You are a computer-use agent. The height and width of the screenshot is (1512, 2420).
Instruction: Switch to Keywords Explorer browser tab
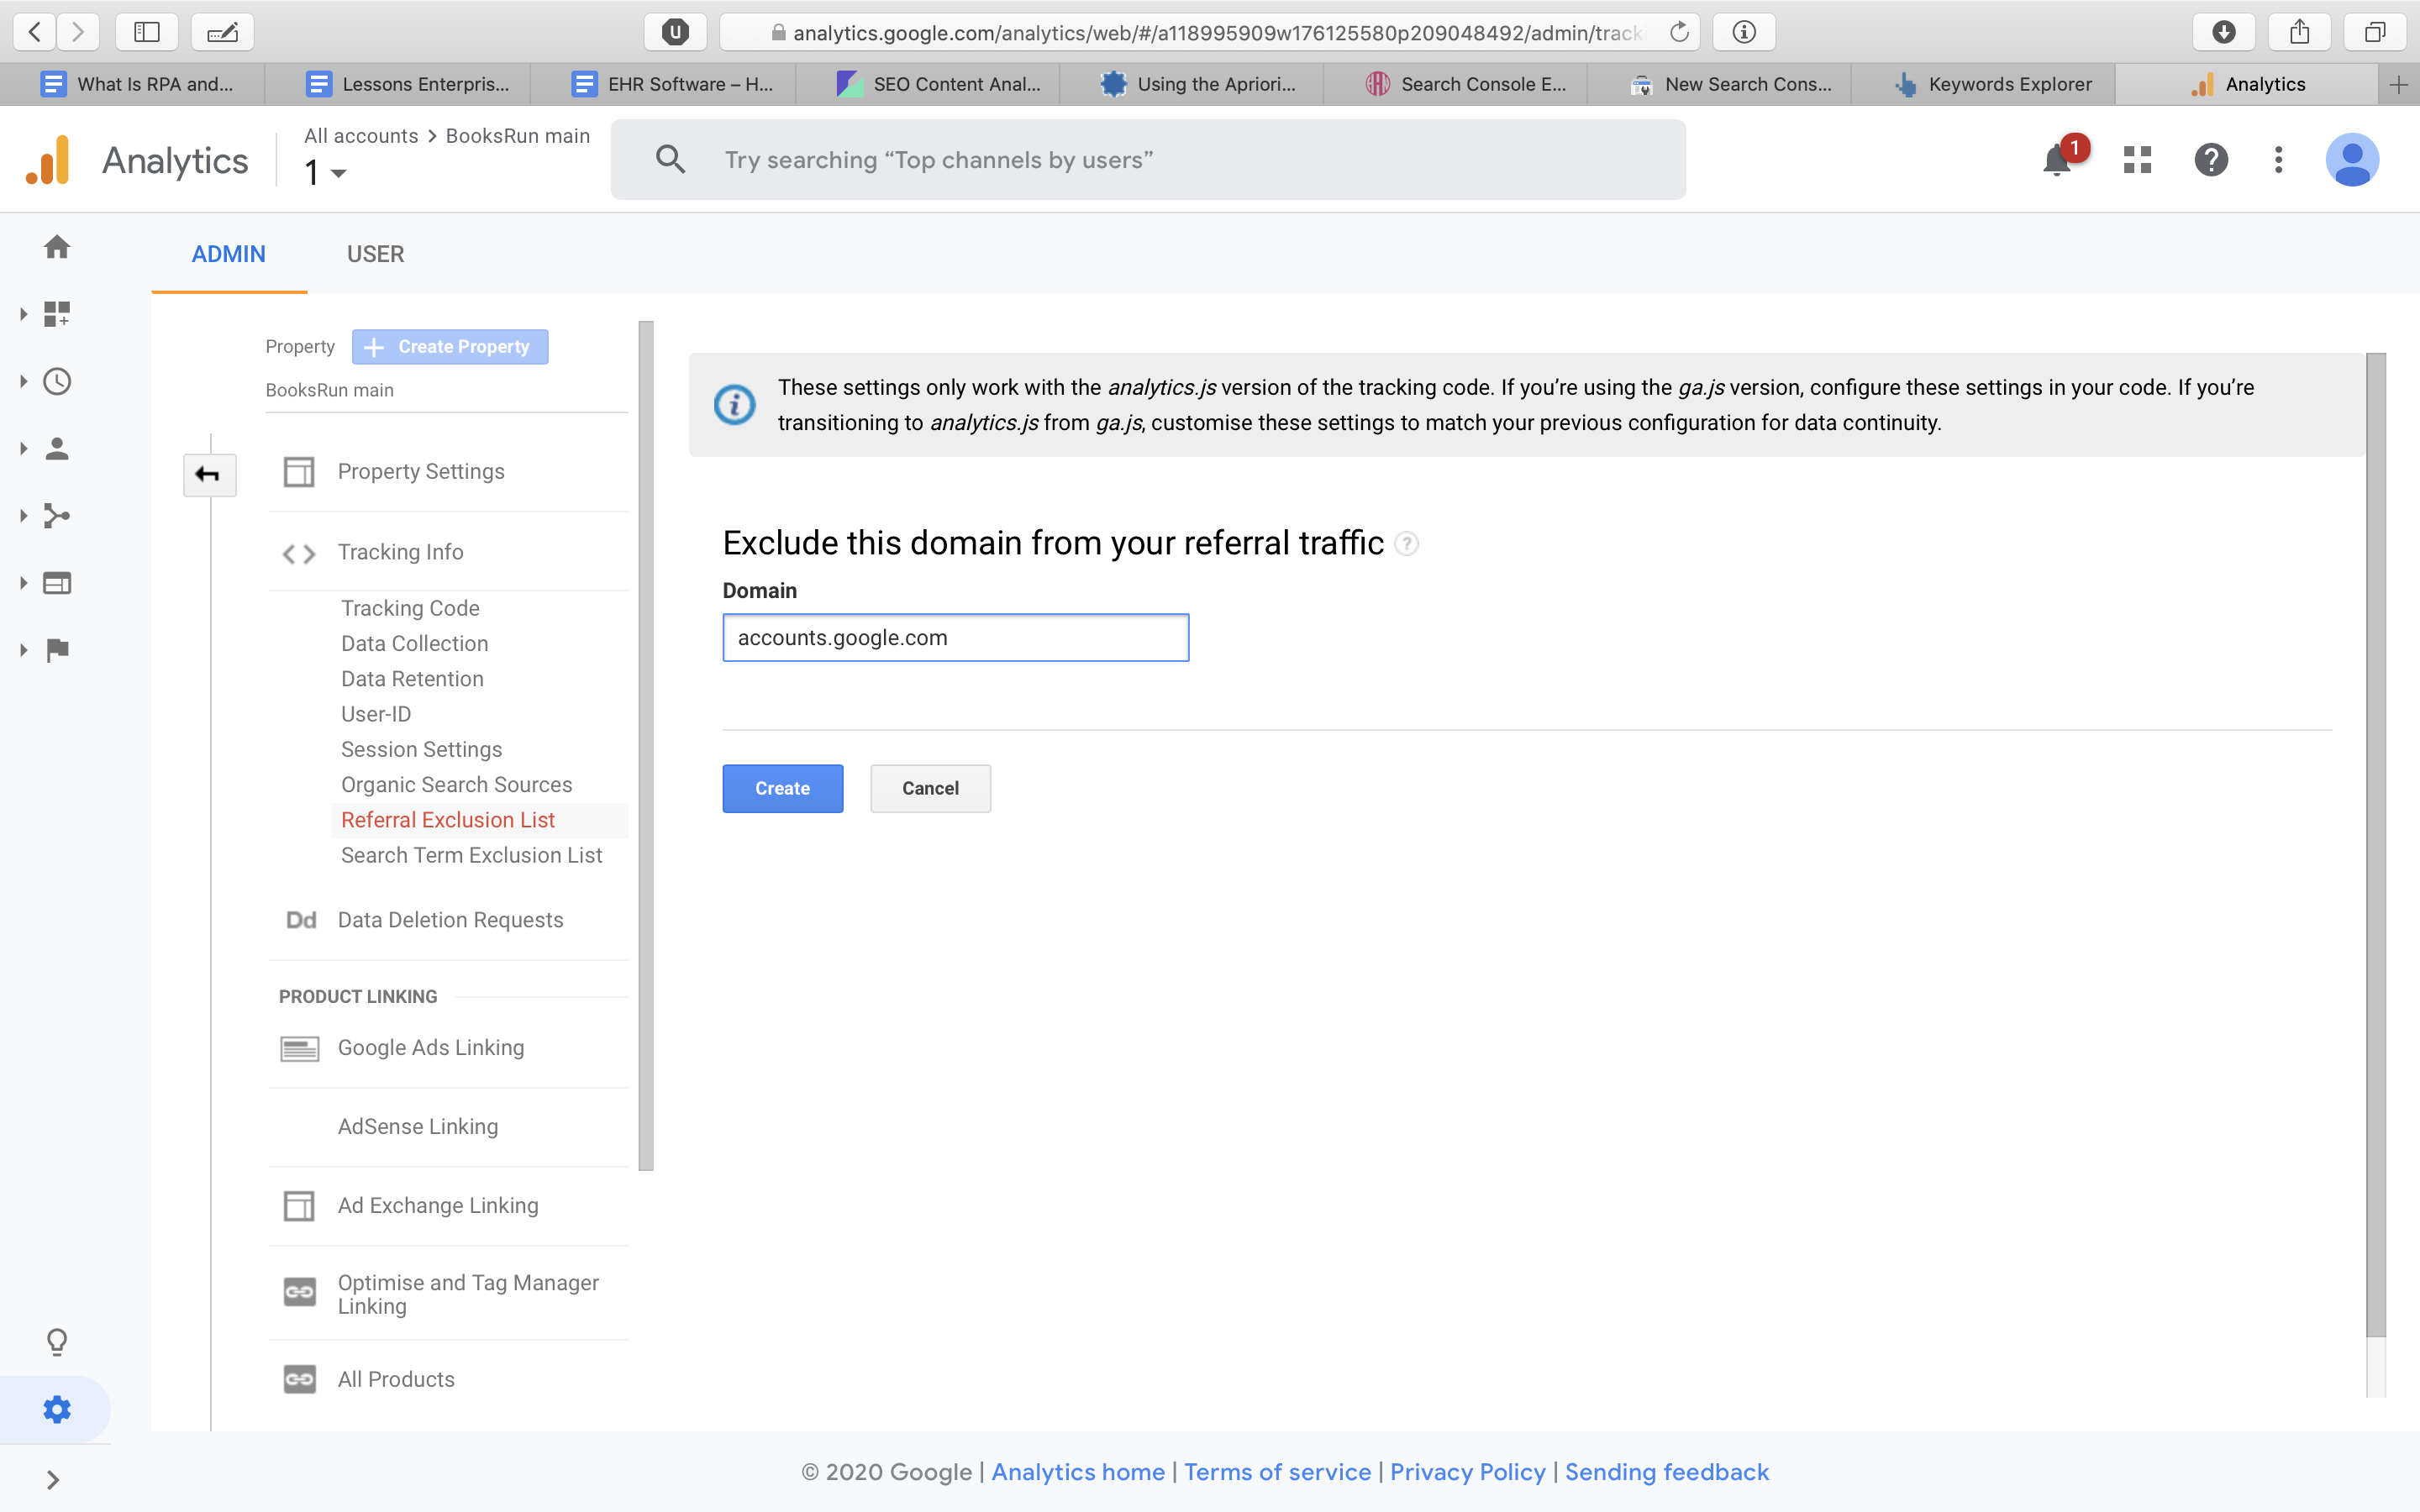point(1982,85)
